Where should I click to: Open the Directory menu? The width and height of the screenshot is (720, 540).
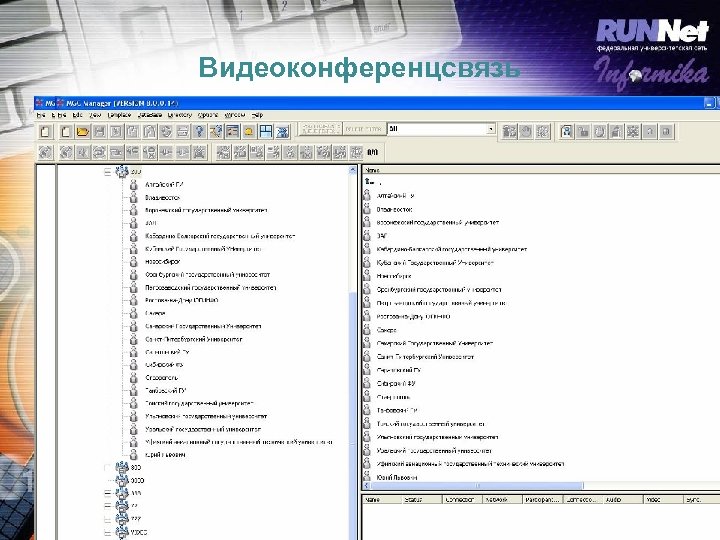tap(180, 115)
